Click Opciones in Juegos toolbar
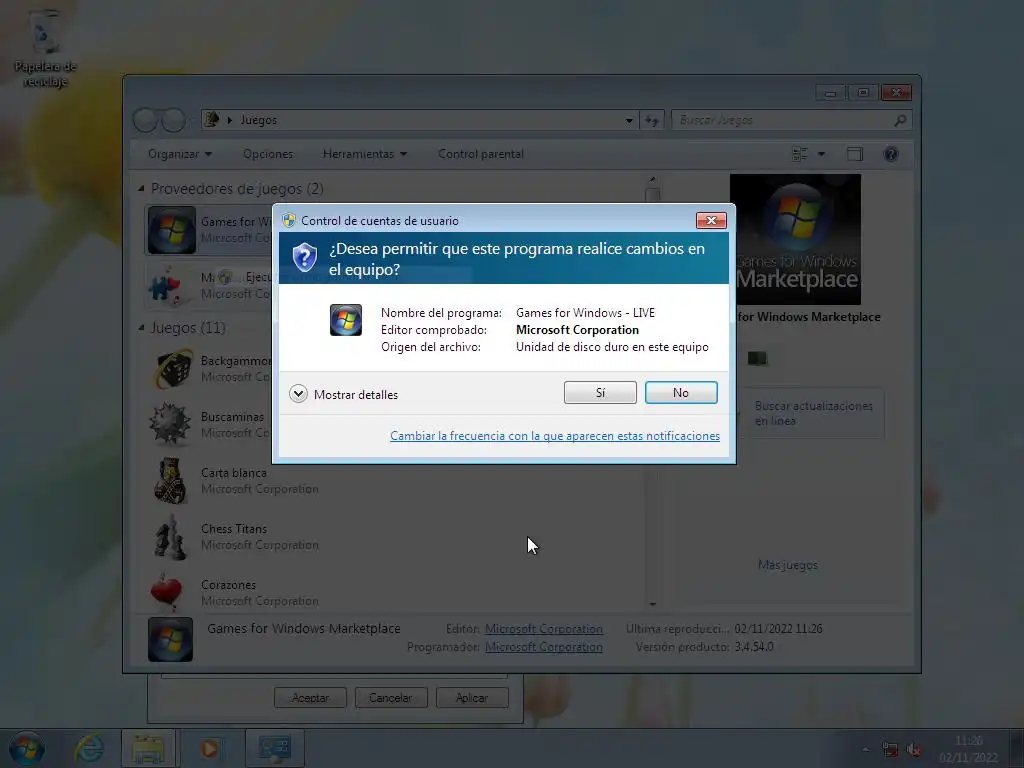The height and width of the screenshot is (768, 1024). [268, 154]
